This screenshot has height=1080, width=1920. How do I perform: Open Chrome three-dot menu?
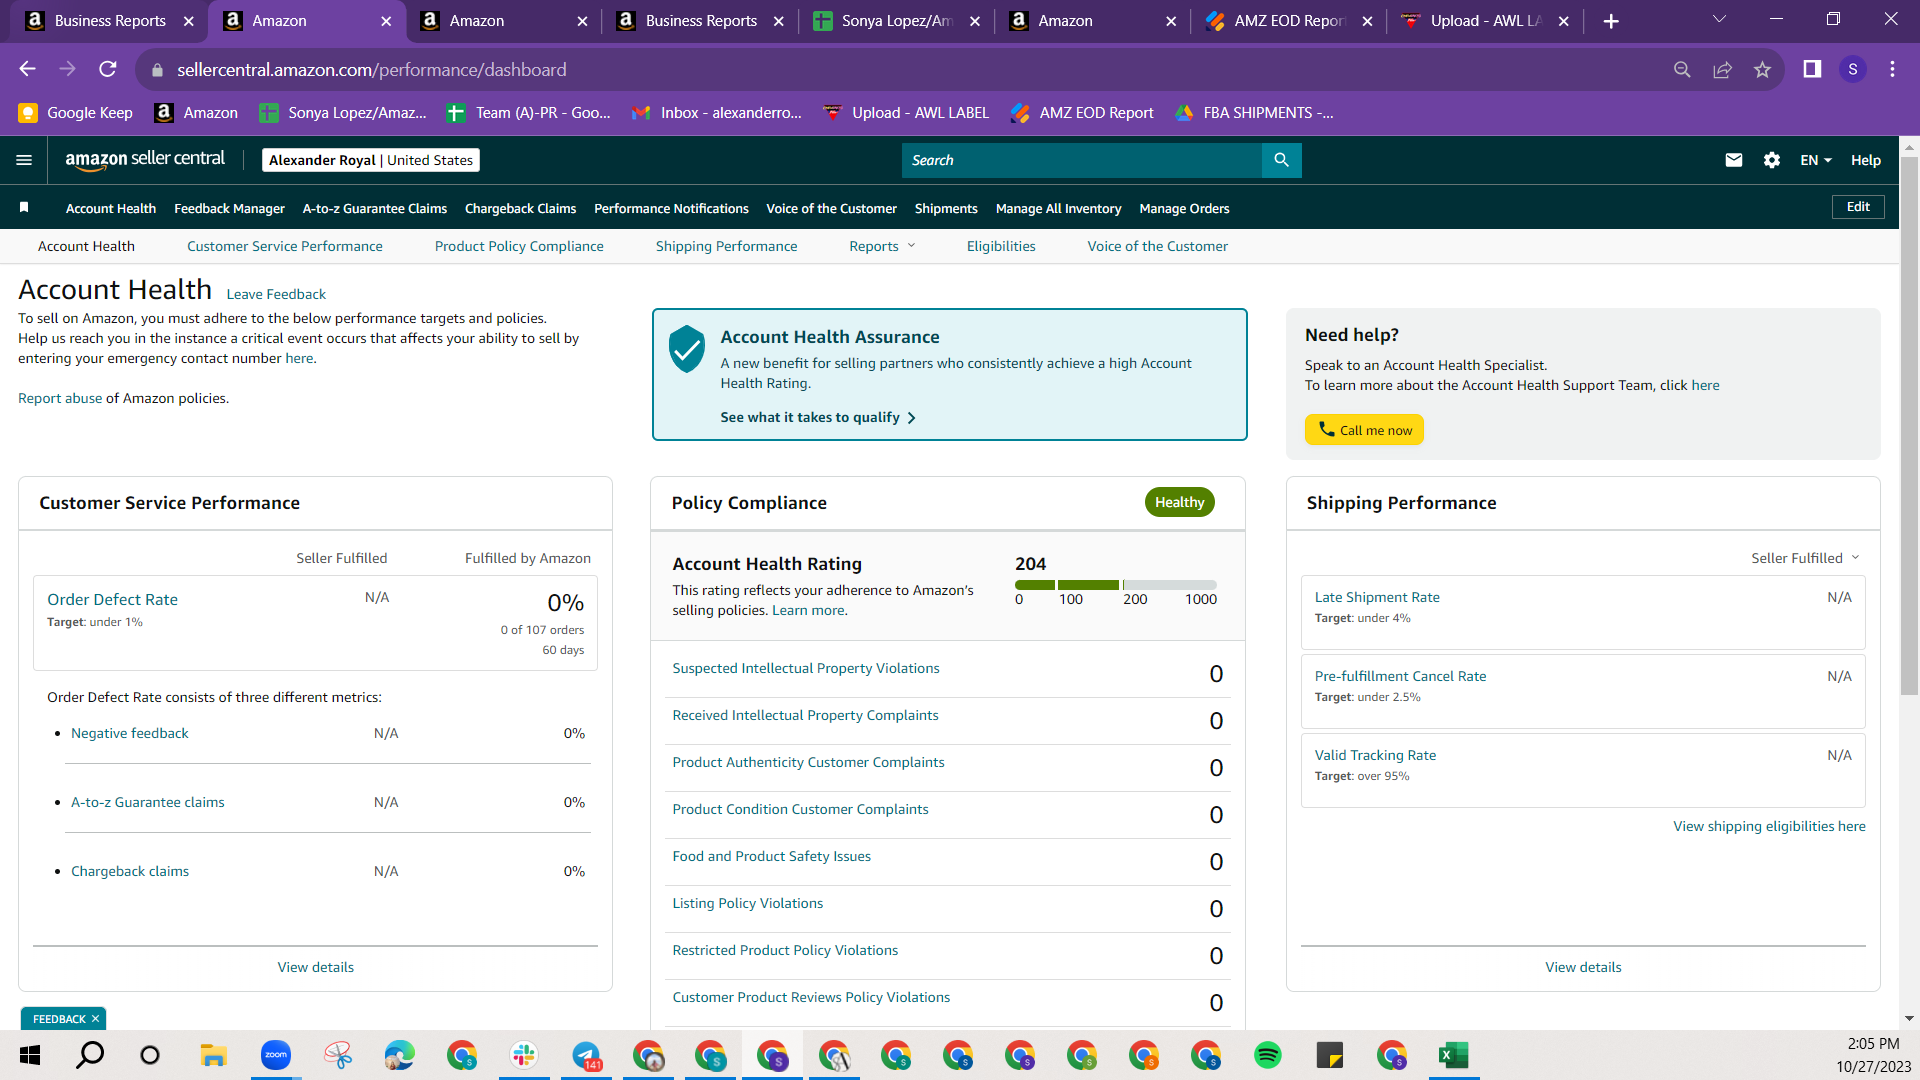click(x=1892, y=69)
